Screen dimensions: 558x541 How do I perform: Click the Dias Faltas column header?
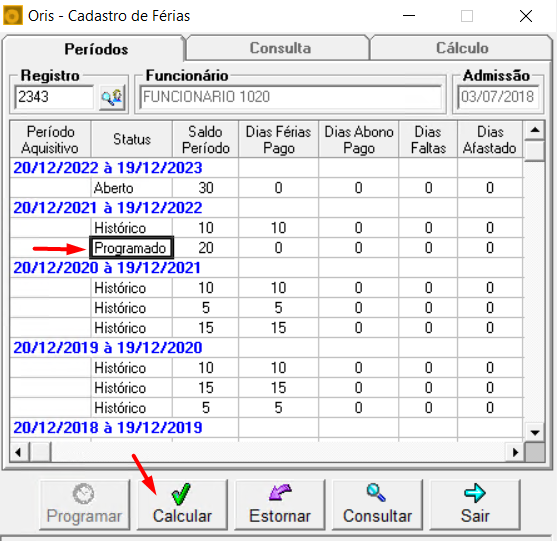click(x=428, y=140)
